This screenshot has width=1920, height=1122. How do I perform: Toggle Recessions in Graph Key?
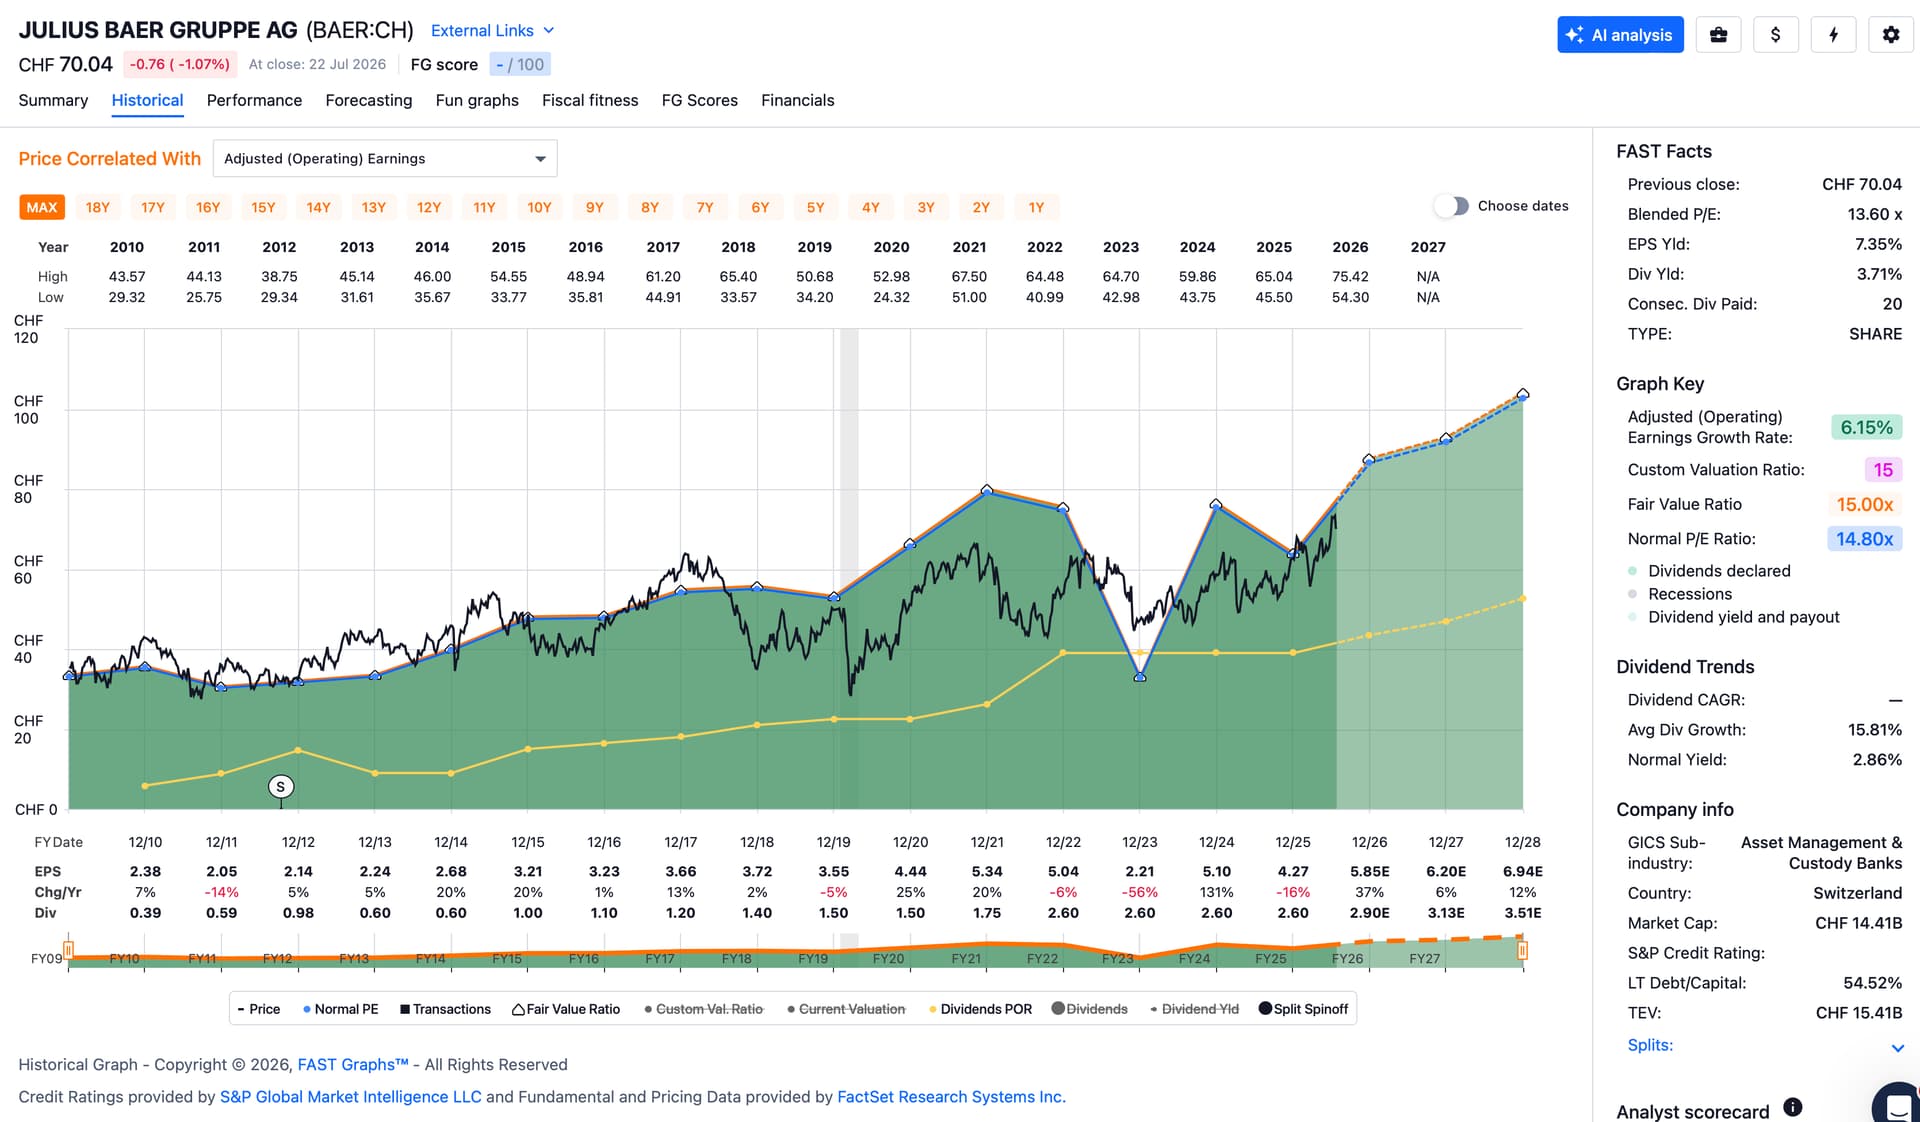point(1680,594)
